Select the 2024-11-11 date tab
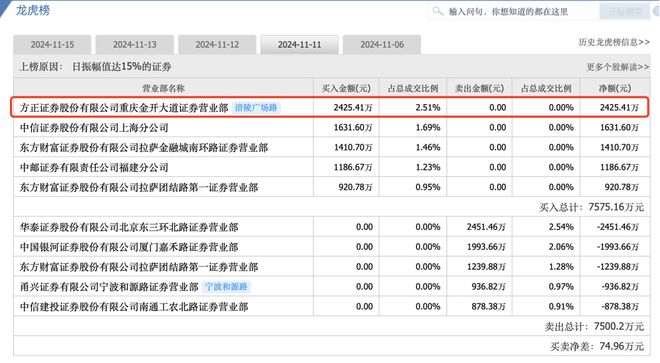The height and width of the screenshot is (363, 660). click(299, 45)
